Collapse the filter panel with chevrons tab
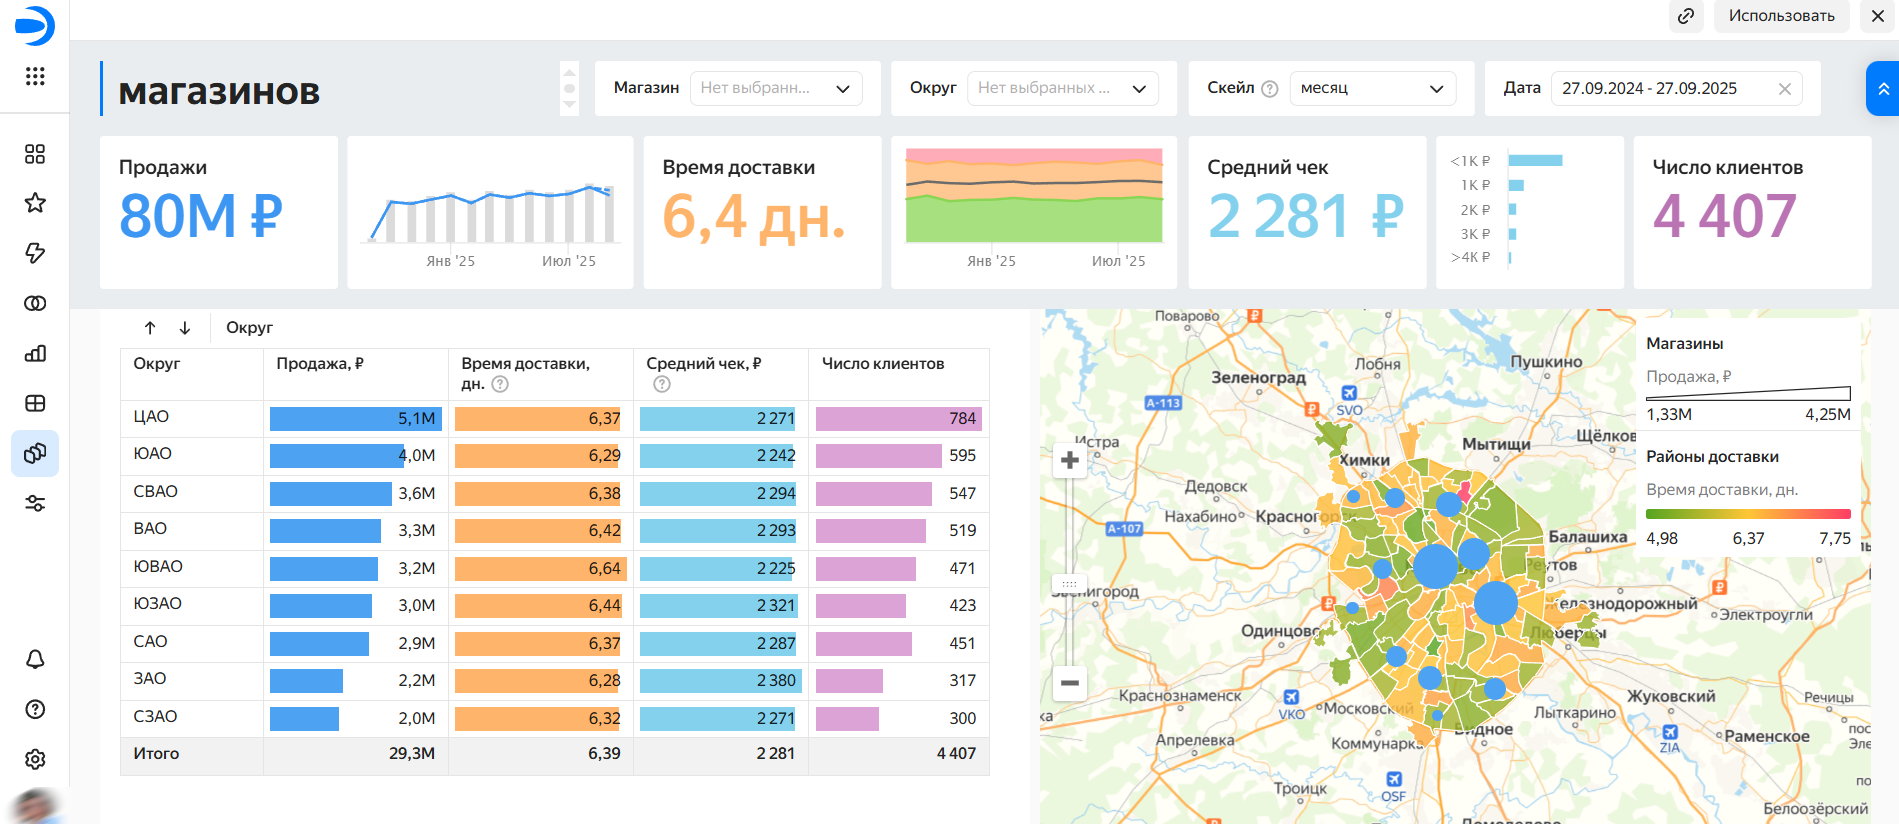The width and height of the screenshot is (1899, 824). [x=1883, y=89]
